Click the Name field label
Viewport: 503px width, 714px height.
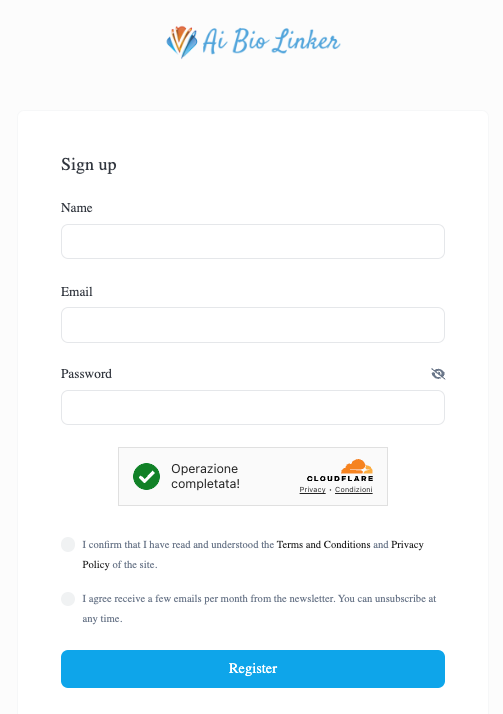pyautogui.click(x=76, y=208)
